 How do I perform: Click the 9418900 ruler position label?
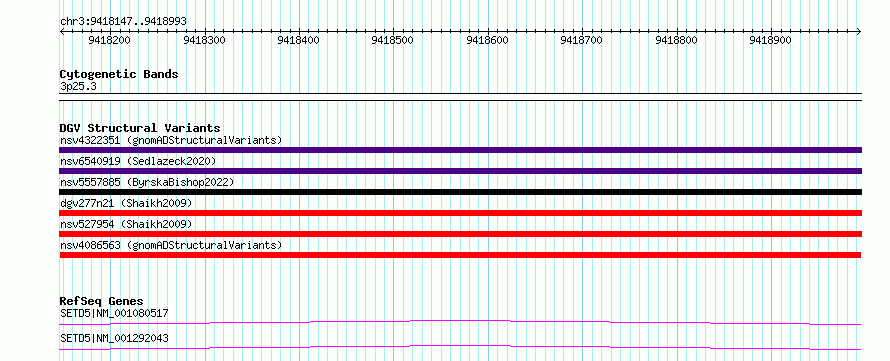[770, 41]
